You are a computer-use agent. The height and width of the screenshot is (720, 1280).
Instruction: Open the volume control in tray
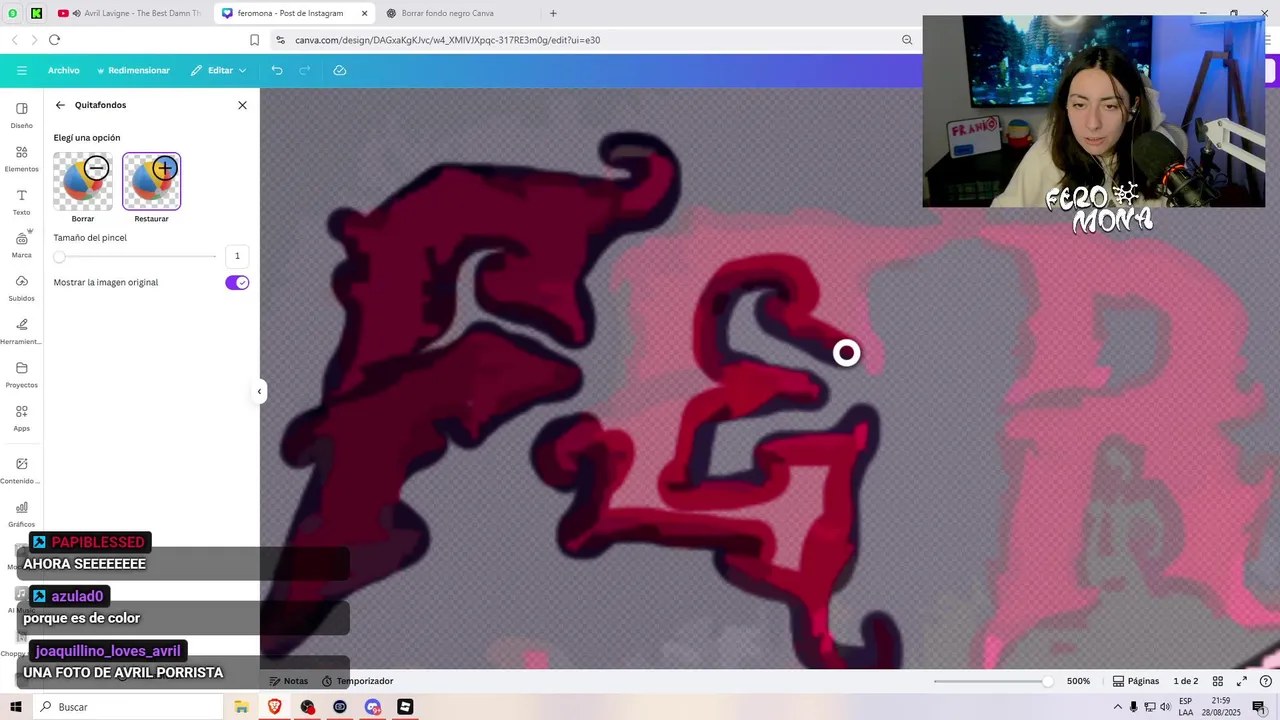tap(1165, 707)
